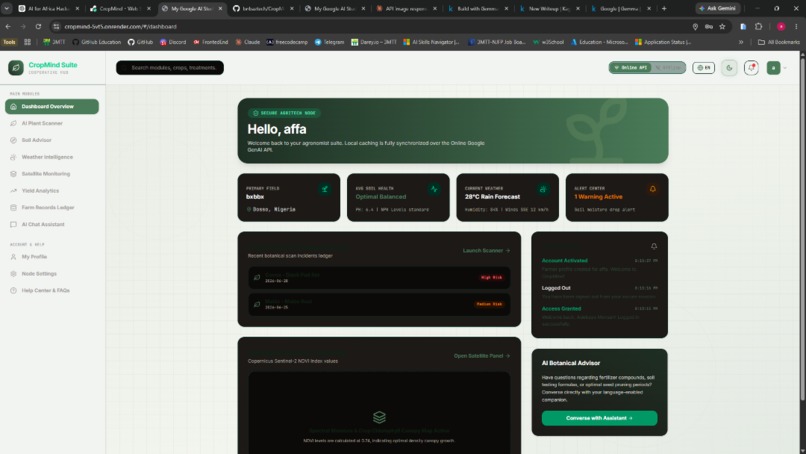Switch to Offline mode toggle

pyautogui.click(x=668, y=67)
